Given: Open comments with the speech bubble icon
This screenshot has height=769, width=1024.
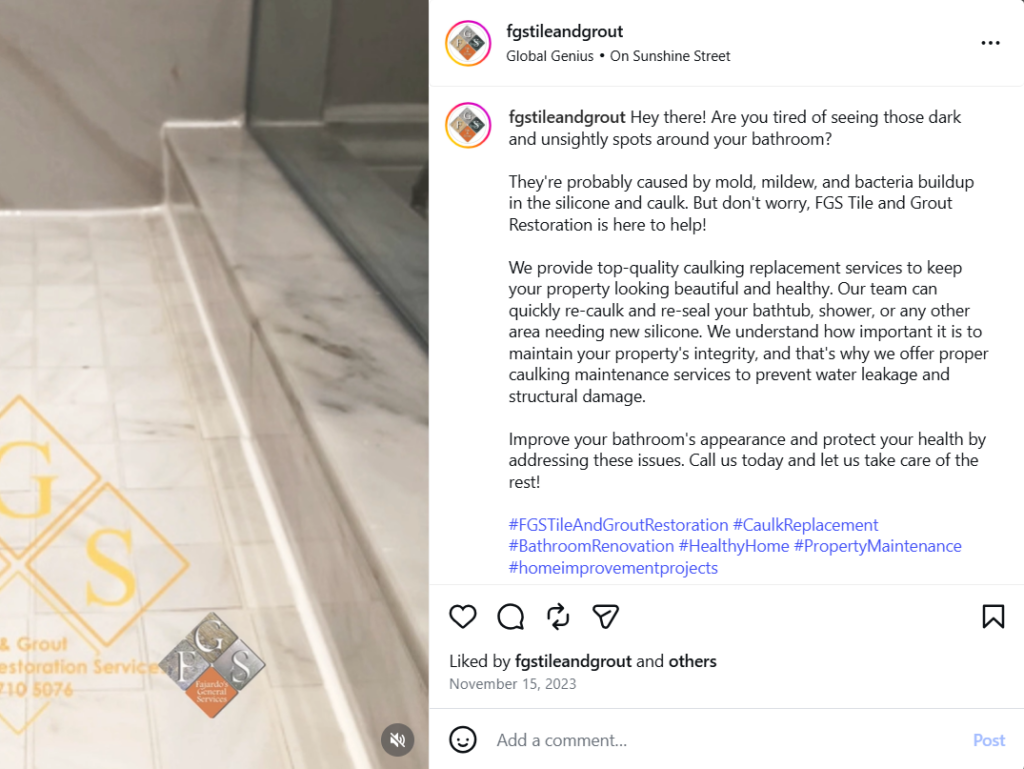Looking at the screenshot, I should tap(510, 616).
